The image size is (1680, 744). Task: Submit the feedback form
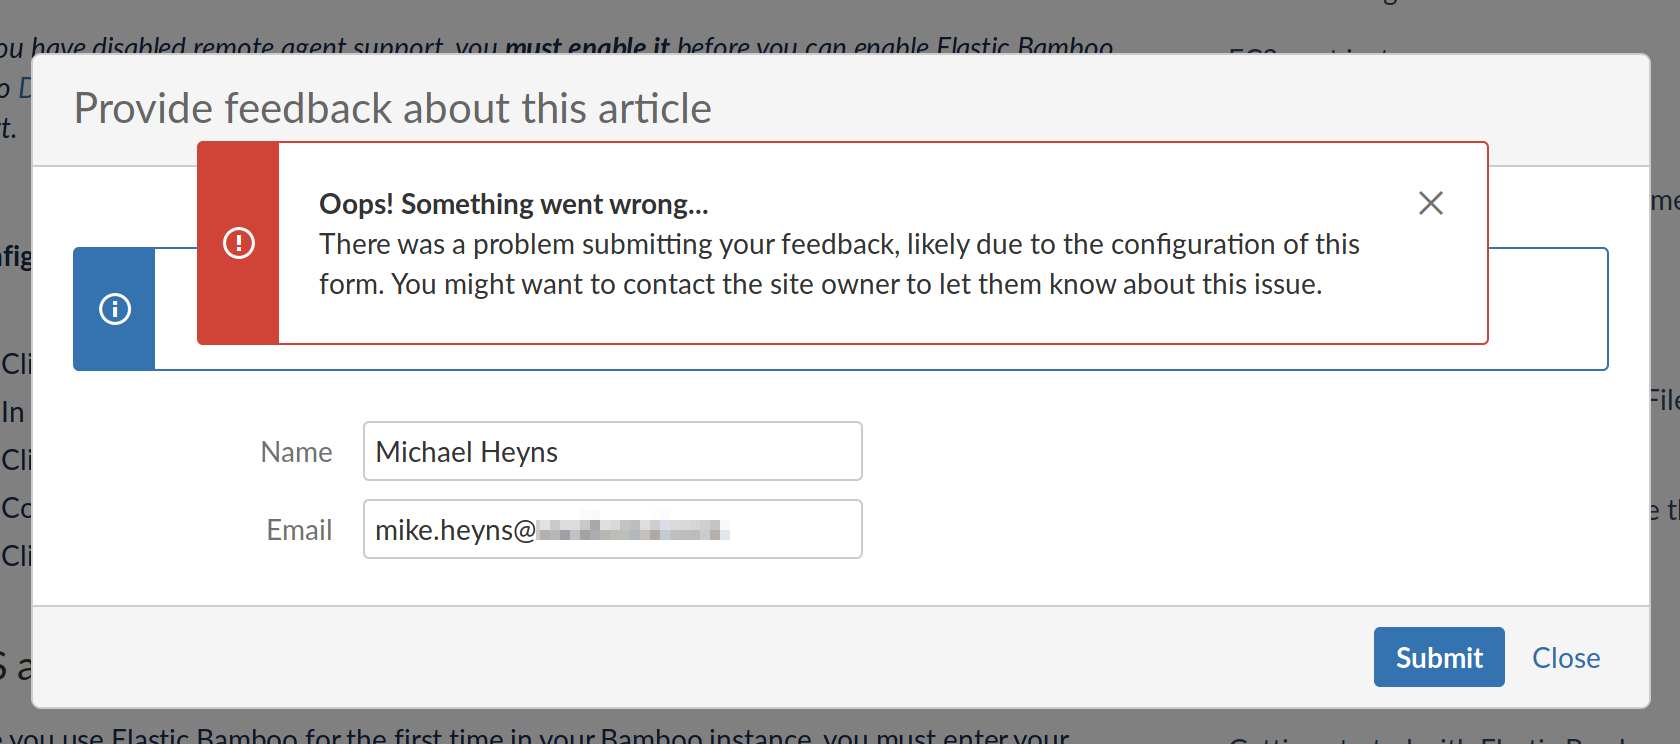click(1439, 657)
